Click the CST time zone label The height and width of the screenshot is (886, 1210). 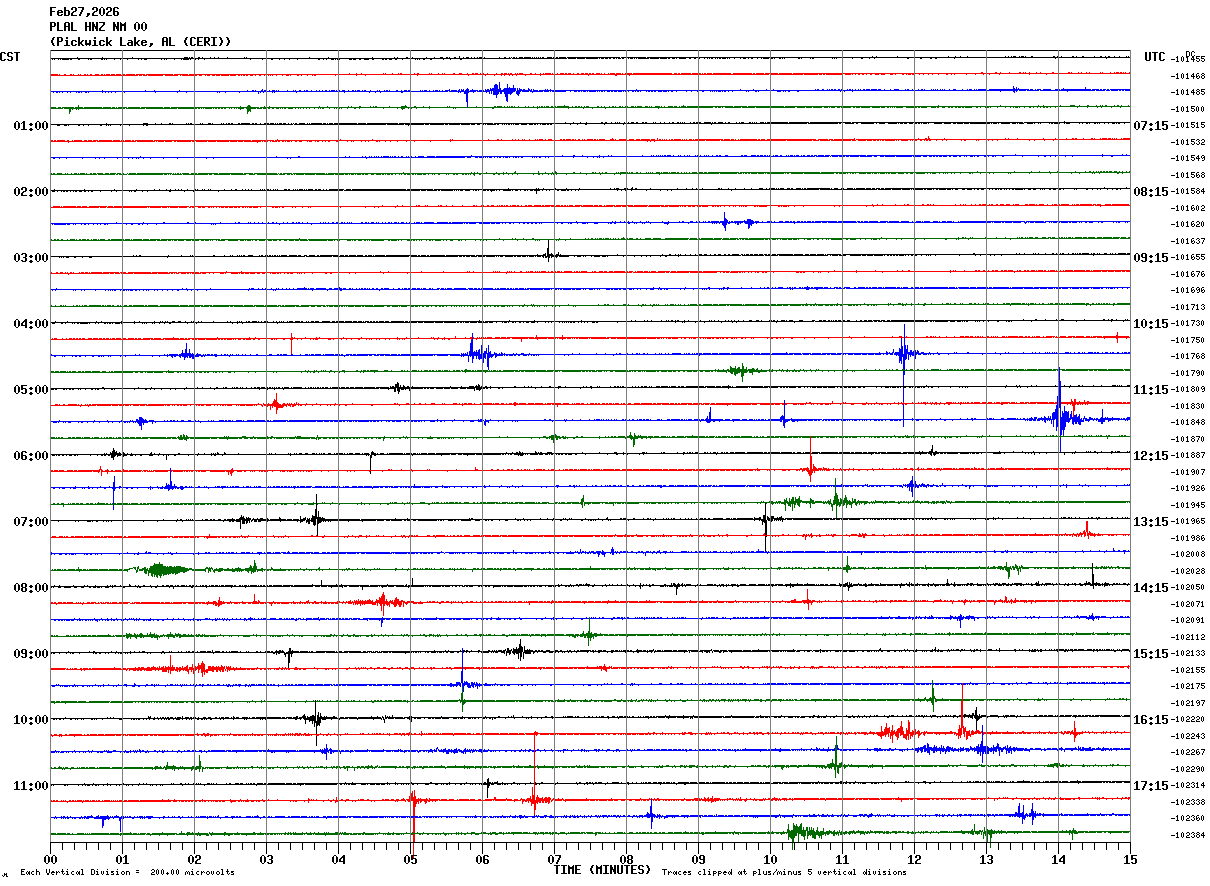[10, 57]
